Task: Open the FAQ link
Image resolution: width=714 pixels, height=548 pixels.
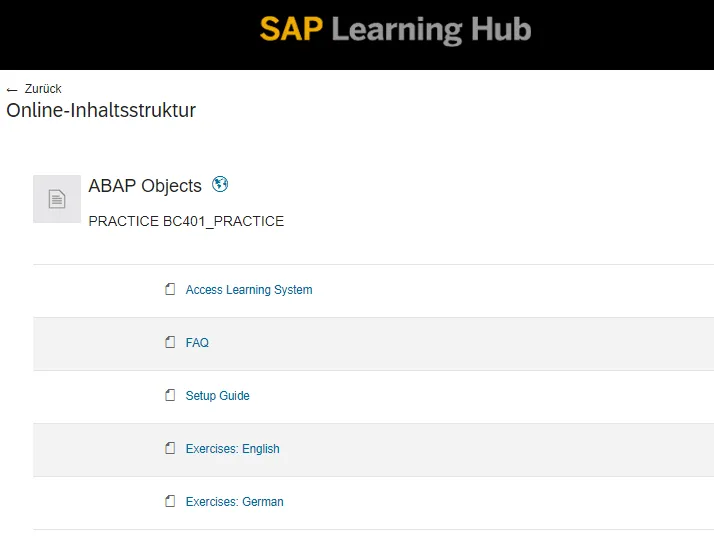Action: coord(197,343)
